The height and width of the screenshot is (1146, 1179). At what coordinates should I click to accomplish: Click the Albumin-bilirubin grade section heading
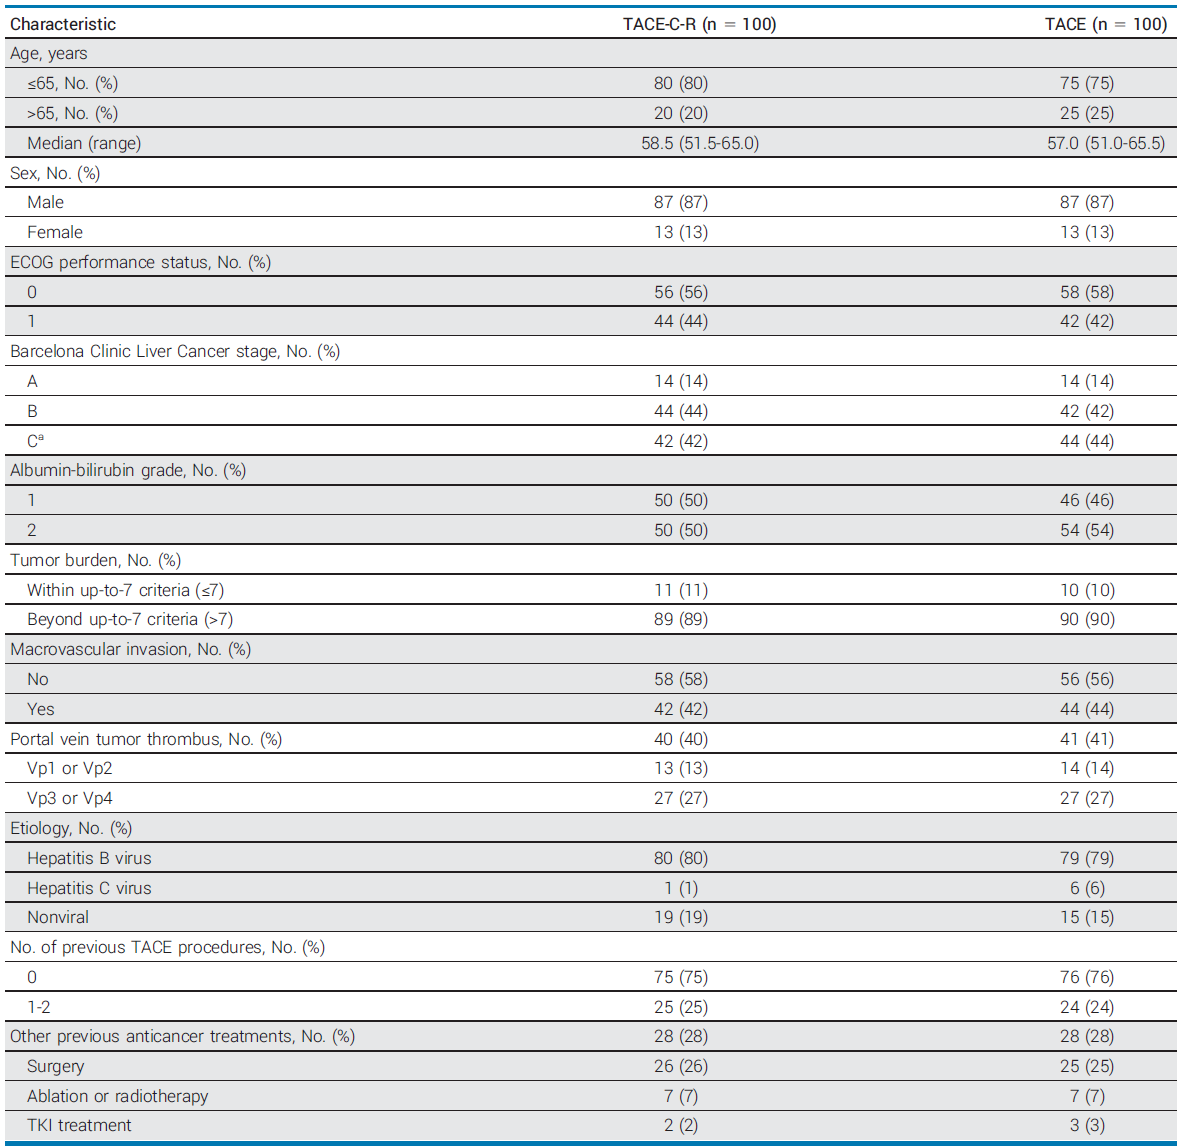pyautogui.click(x=128, y=470)
